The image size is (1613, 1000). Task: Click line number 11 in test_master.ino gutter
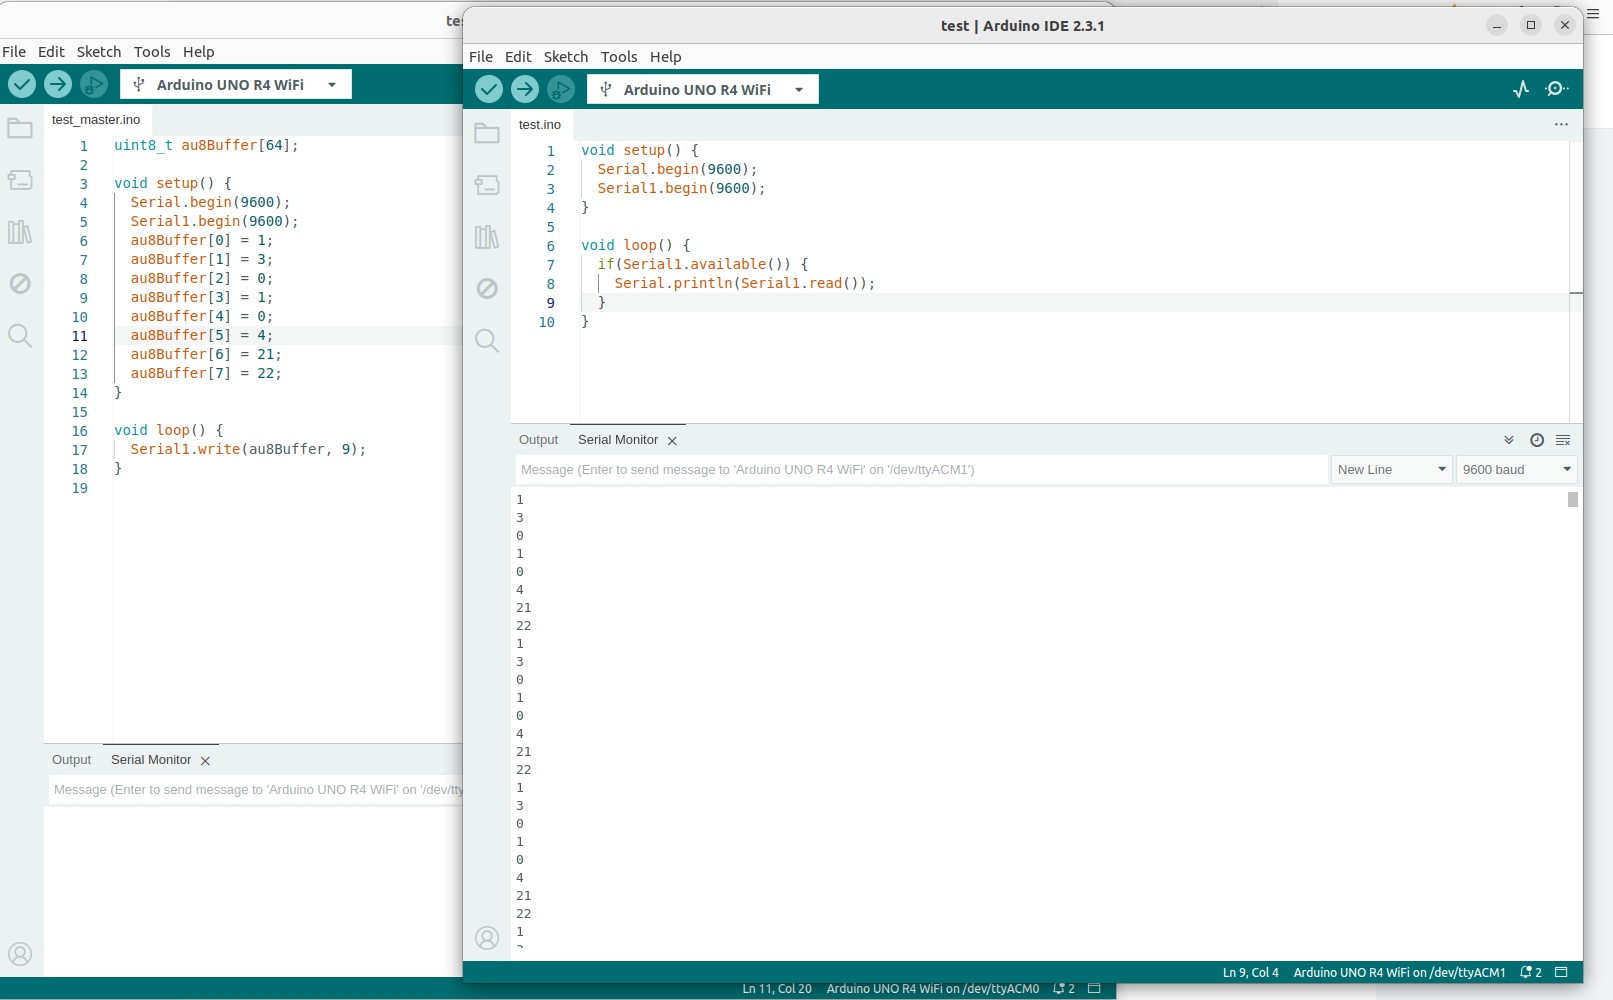80,336
